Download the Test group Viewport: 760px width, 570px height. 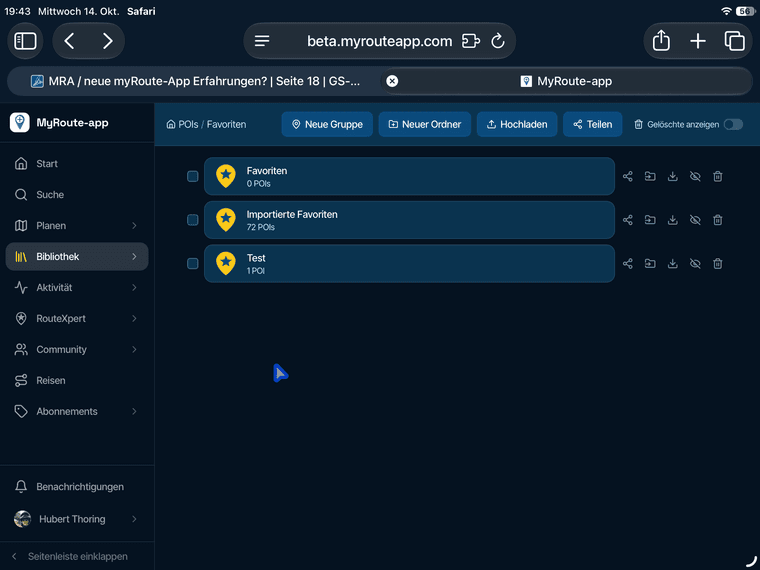[x=673, y=264]
